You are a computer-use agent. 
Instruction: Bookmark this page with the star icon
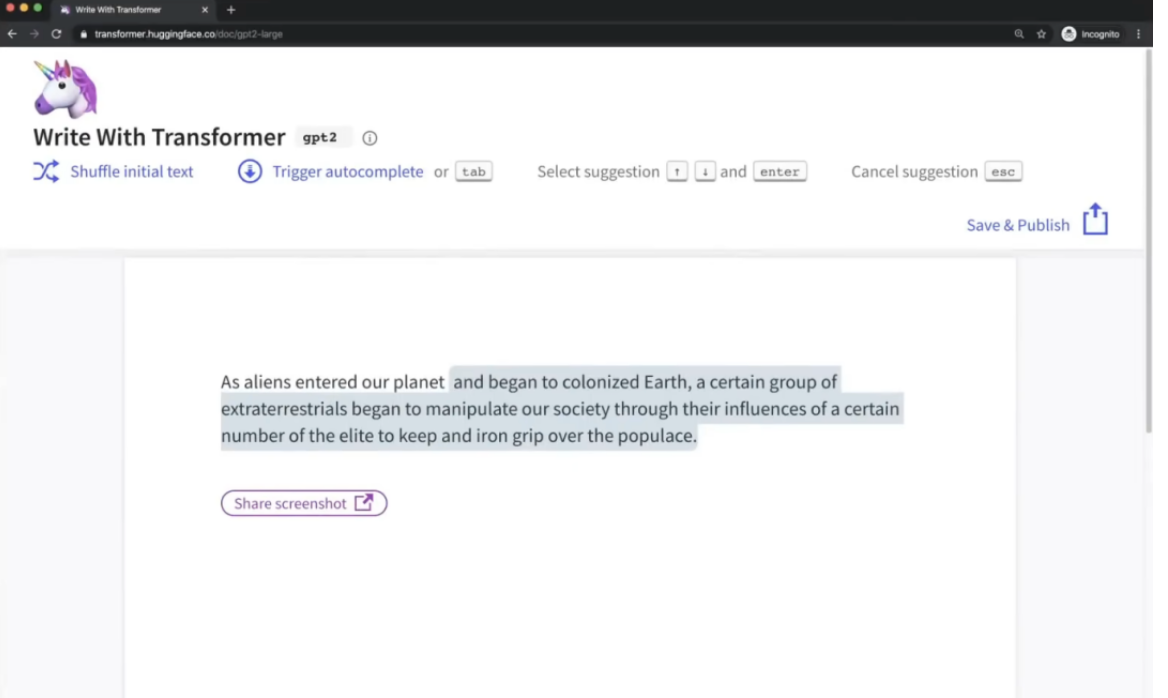tap(1041, 34)
